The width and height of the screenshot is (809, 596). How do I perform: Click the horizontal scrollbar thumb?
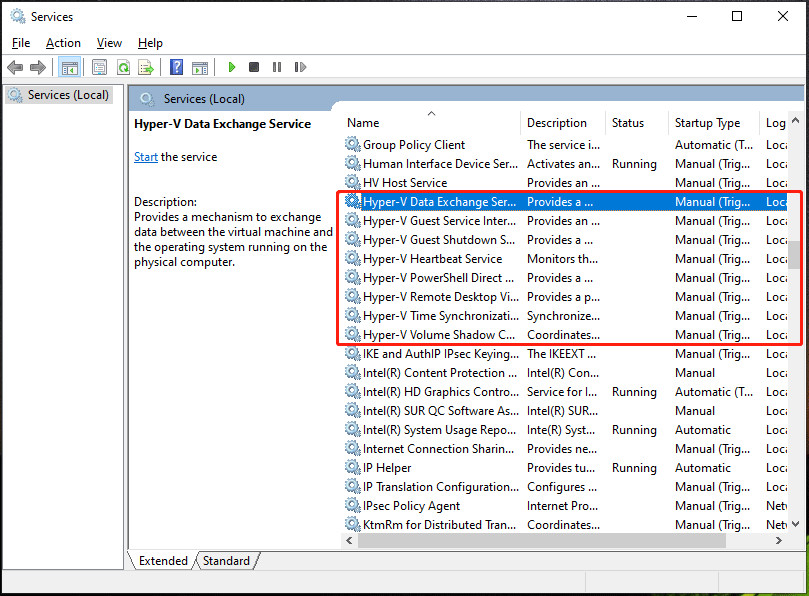coord(542,540)
